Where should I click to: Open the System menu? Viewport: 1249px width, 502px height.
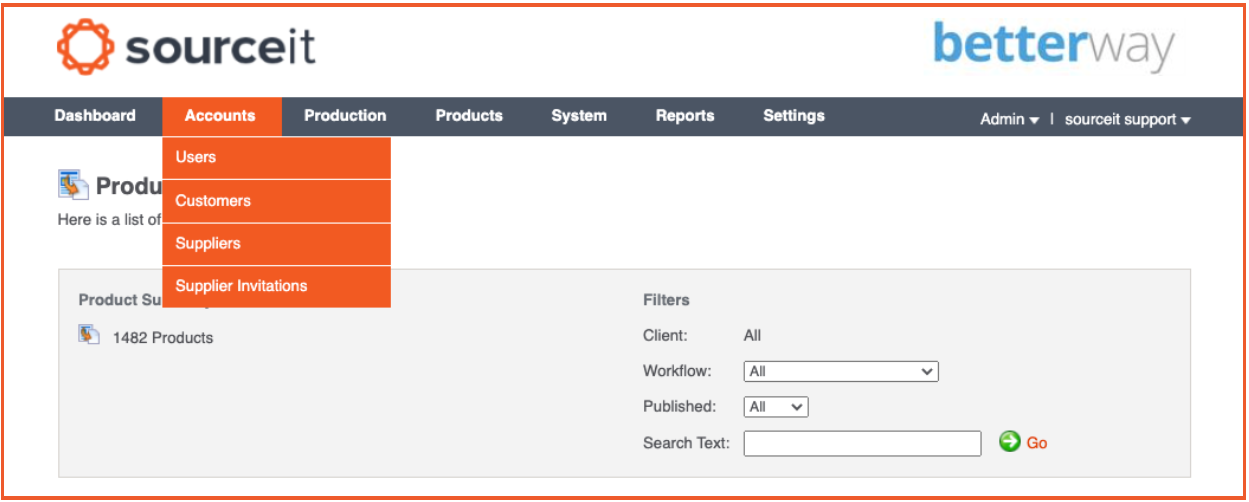coord(579,116)
